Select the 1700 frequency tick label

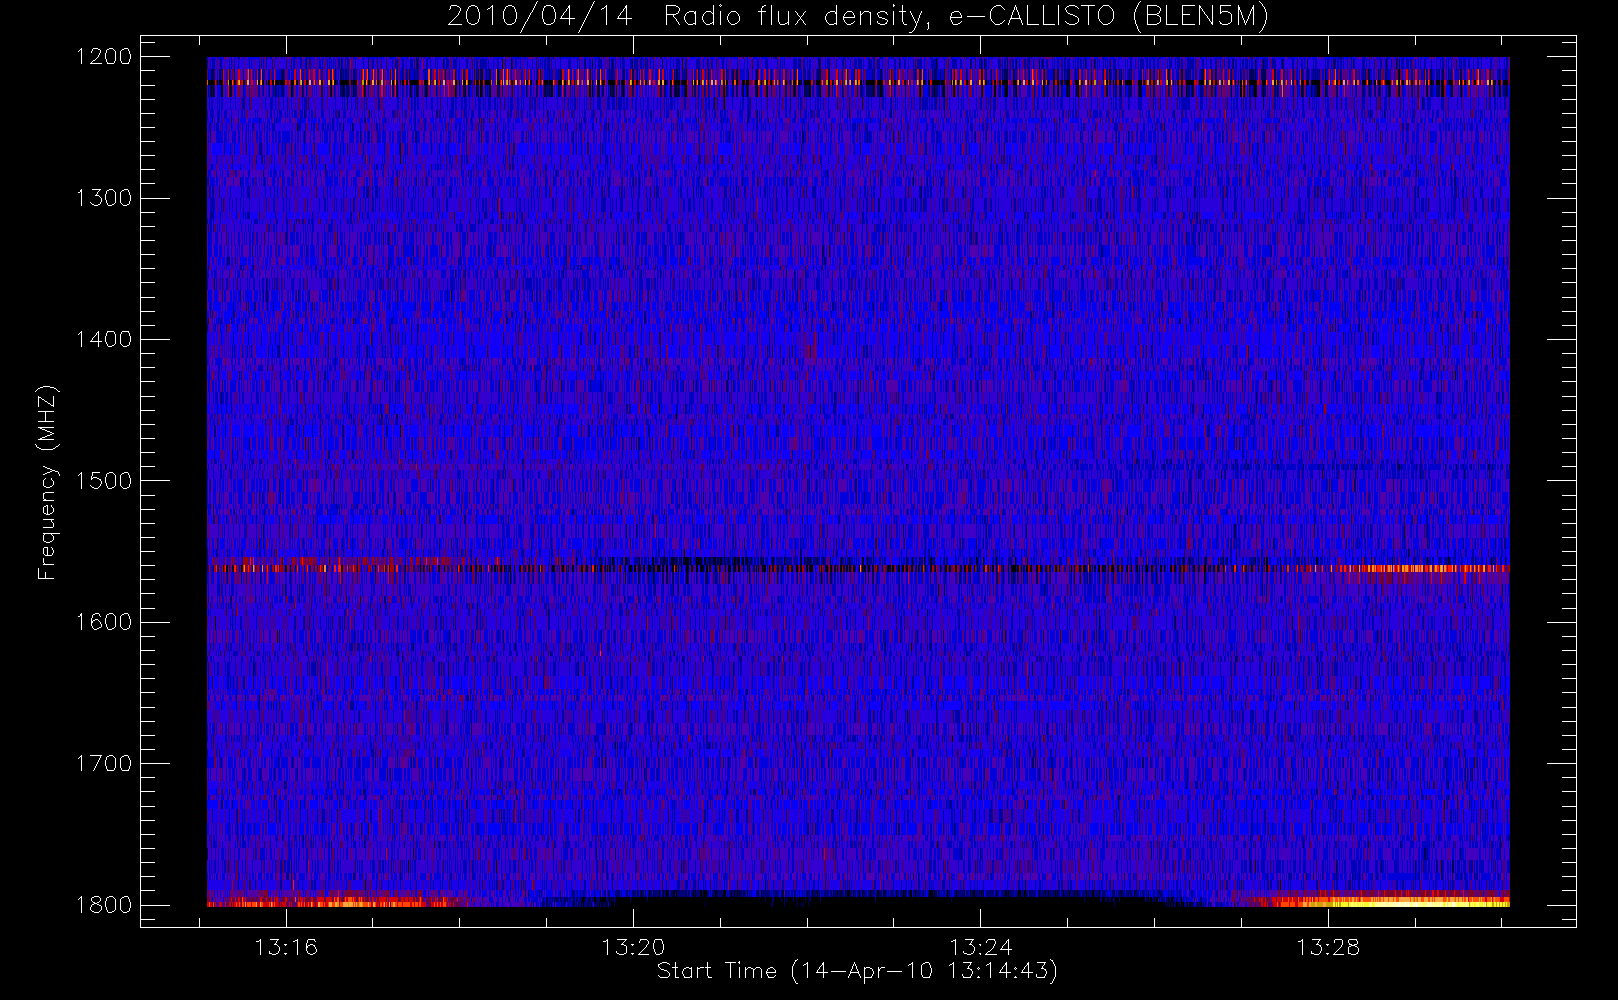(x=104, y=763)
